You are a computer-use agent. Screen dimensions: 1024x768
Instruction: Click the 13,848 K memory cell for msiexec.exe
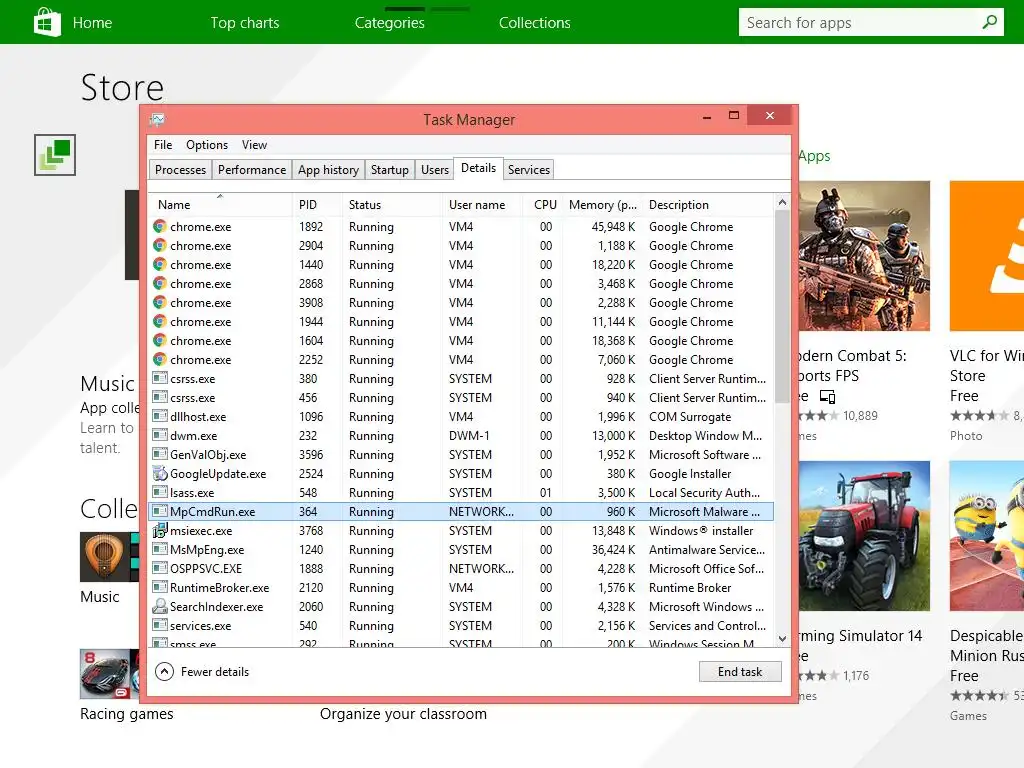614,531
